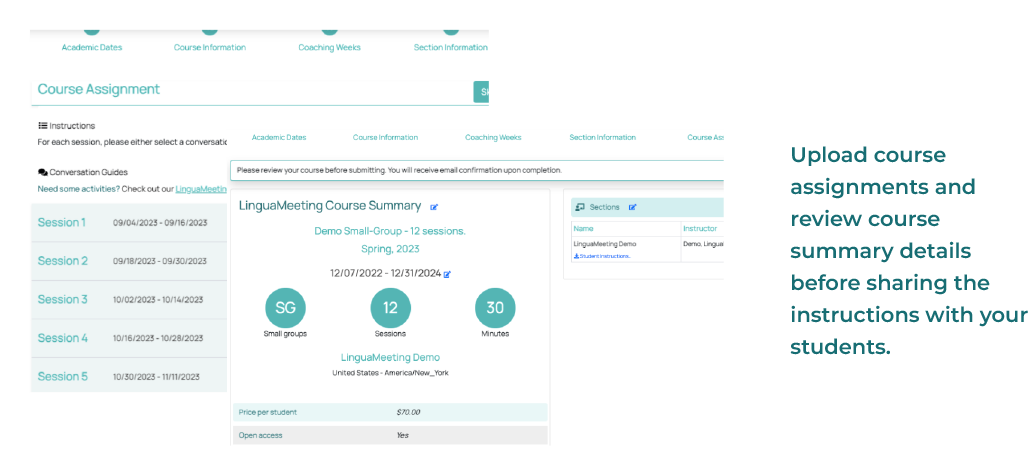This screenshot has width=1035, height=476.
Task: Download Student Instructions for LinguaMeeting Demo
Action: pos(602,256)
